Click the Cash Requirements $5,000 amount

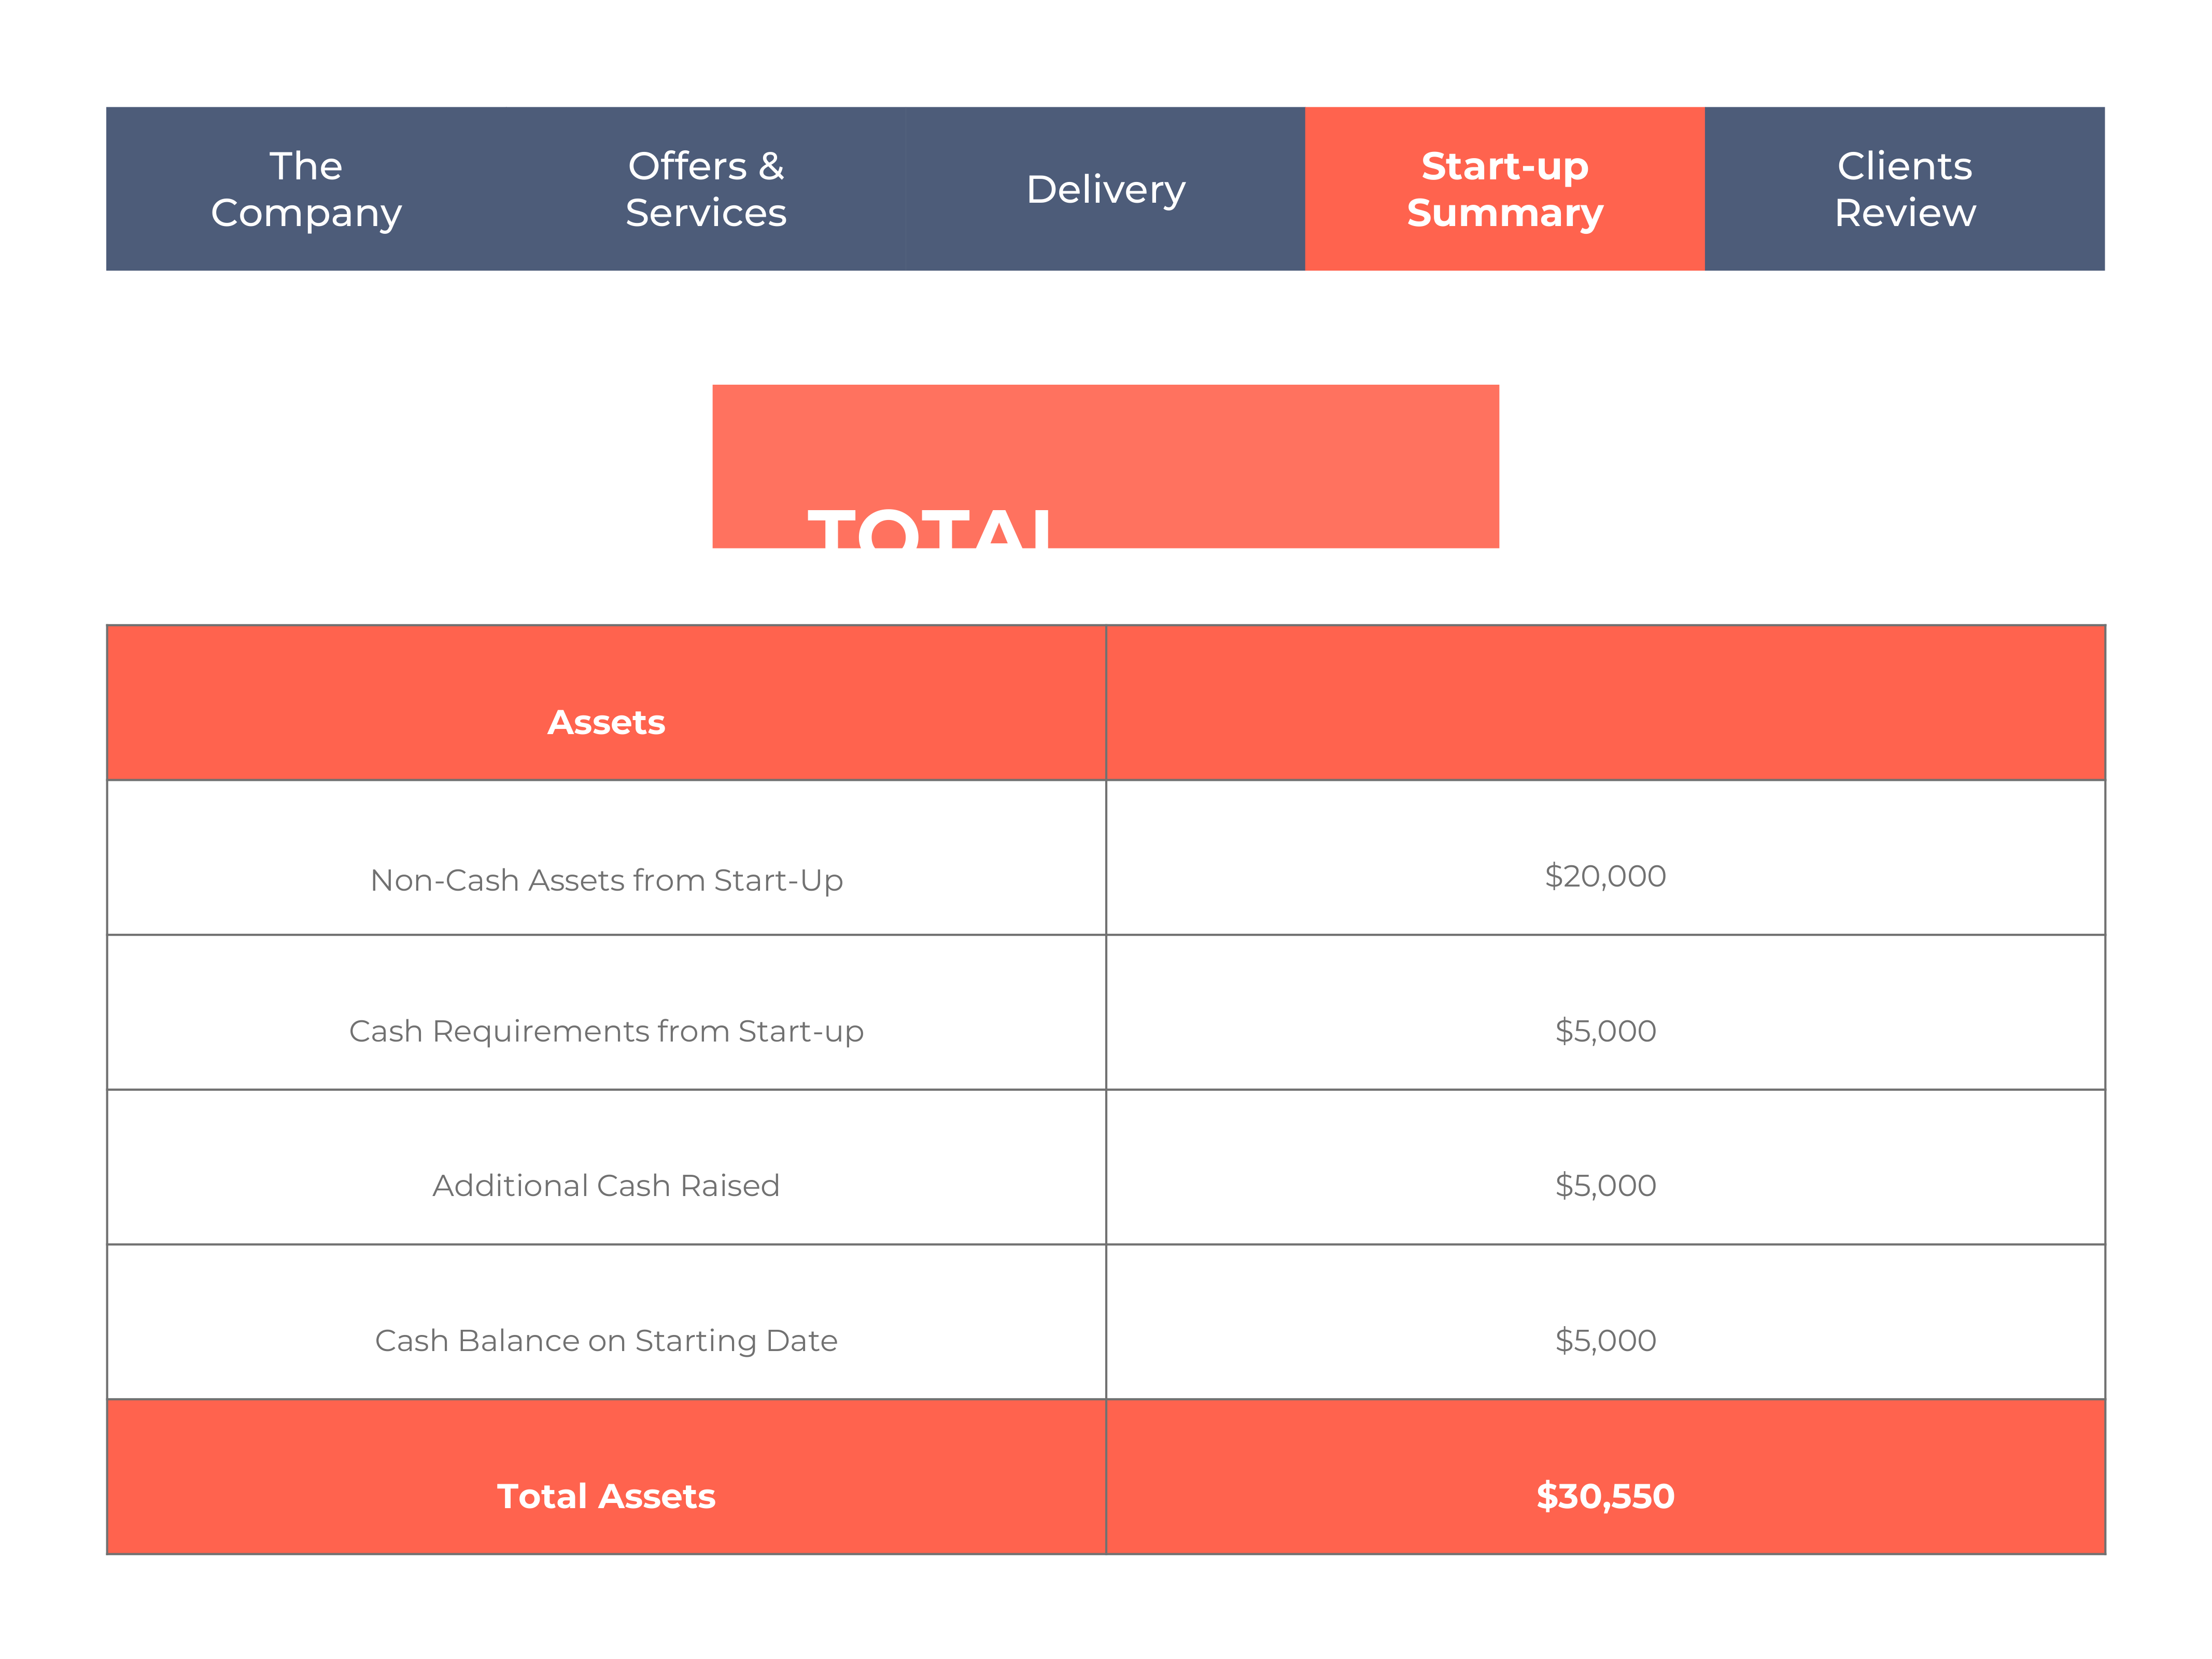click(x=1606, y=1031)
